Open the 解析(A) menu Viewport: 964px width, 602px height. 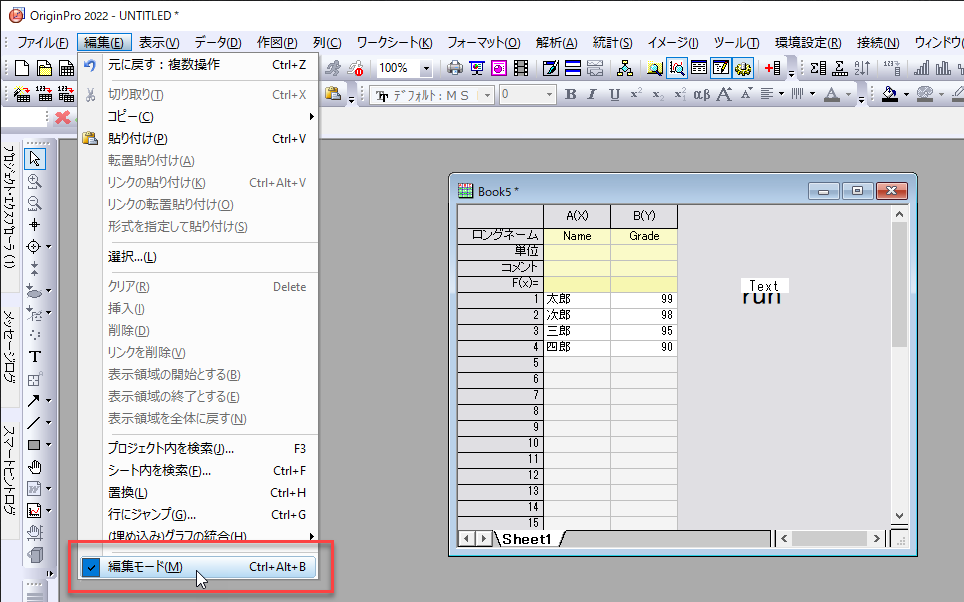pos(556,42)
